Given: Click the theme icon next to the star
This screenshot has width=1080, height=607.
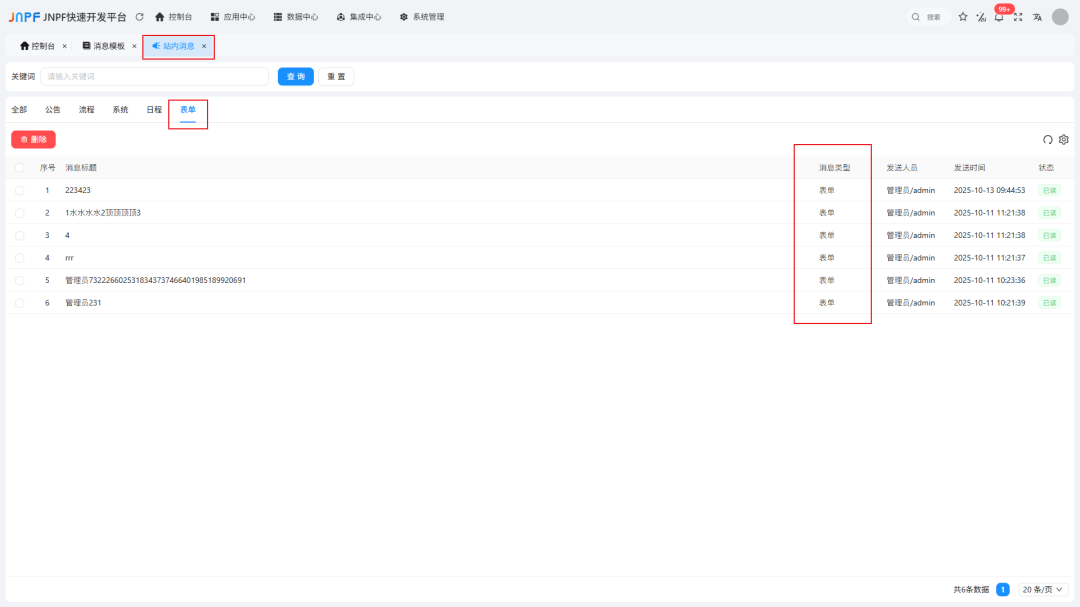Looking at the screenshot, I should click(x=981, y=17).
